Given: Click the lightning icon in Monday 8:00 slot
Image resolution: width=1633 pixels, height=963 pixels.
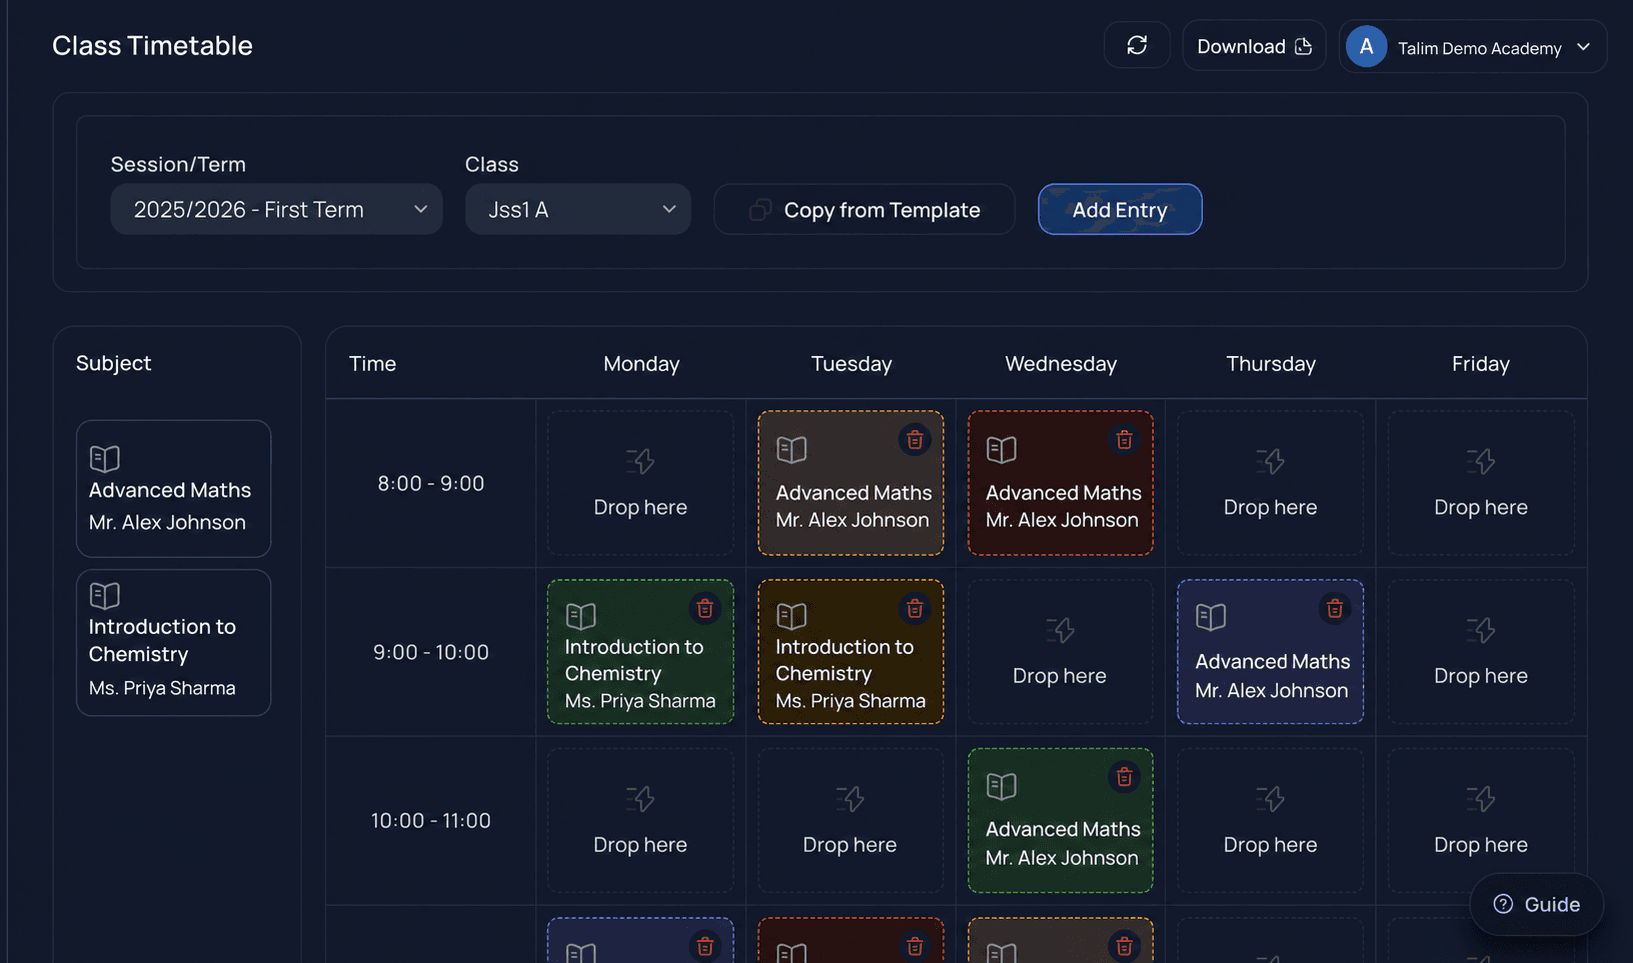Looking at the screenshot, I should click(x=640, y=461).
